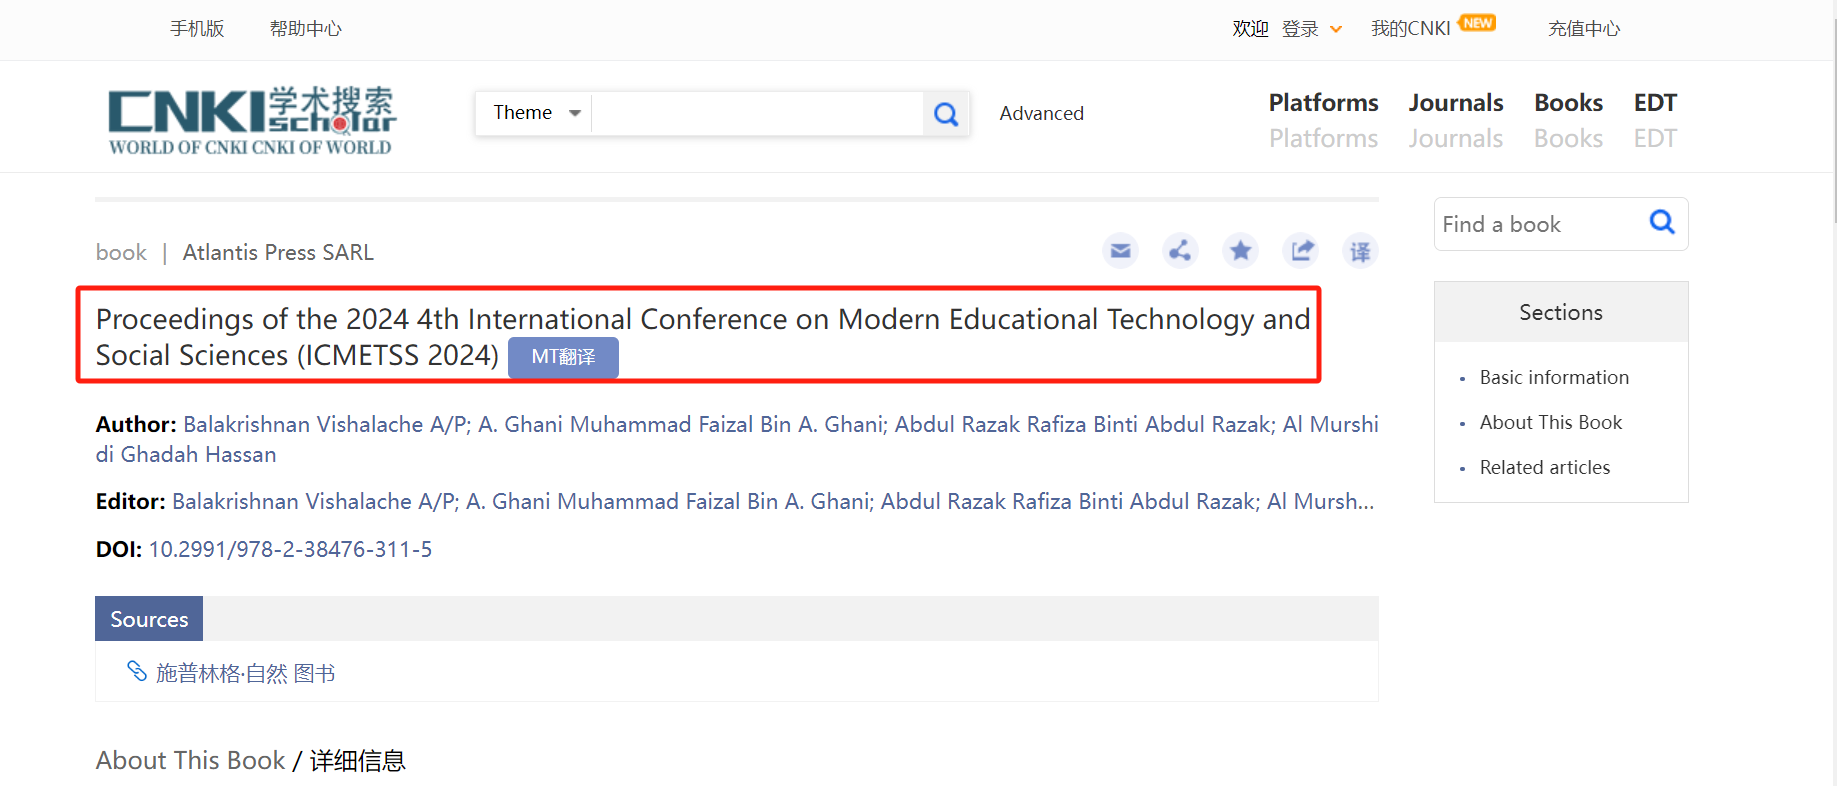Open editor Balakrishnan Vishalache A/P link
The width and height of the screenshot is (1837, 786).
point(315,501)
